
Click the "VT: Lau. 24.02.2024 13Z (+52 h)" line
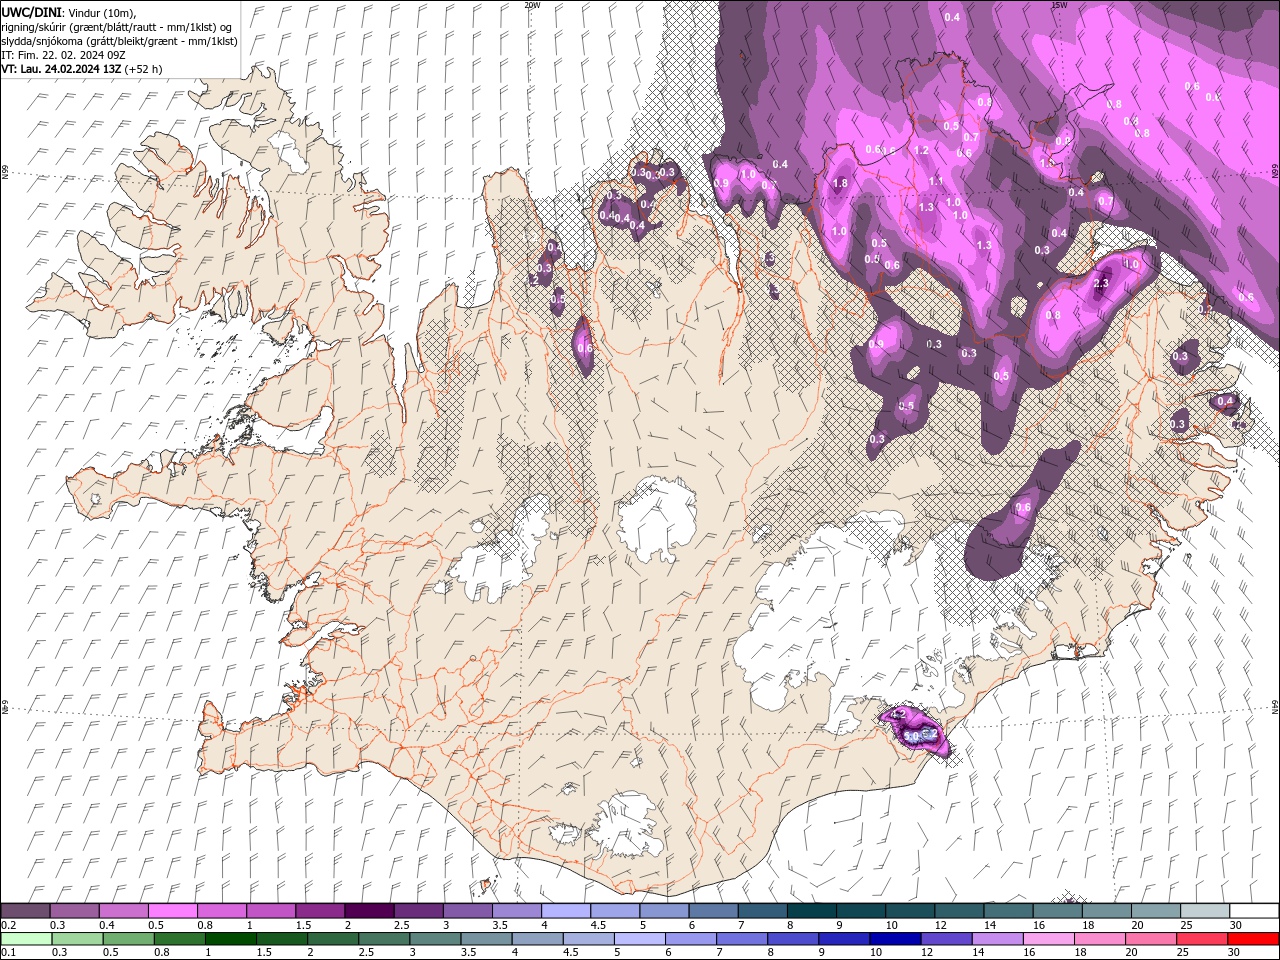point(82,69)
